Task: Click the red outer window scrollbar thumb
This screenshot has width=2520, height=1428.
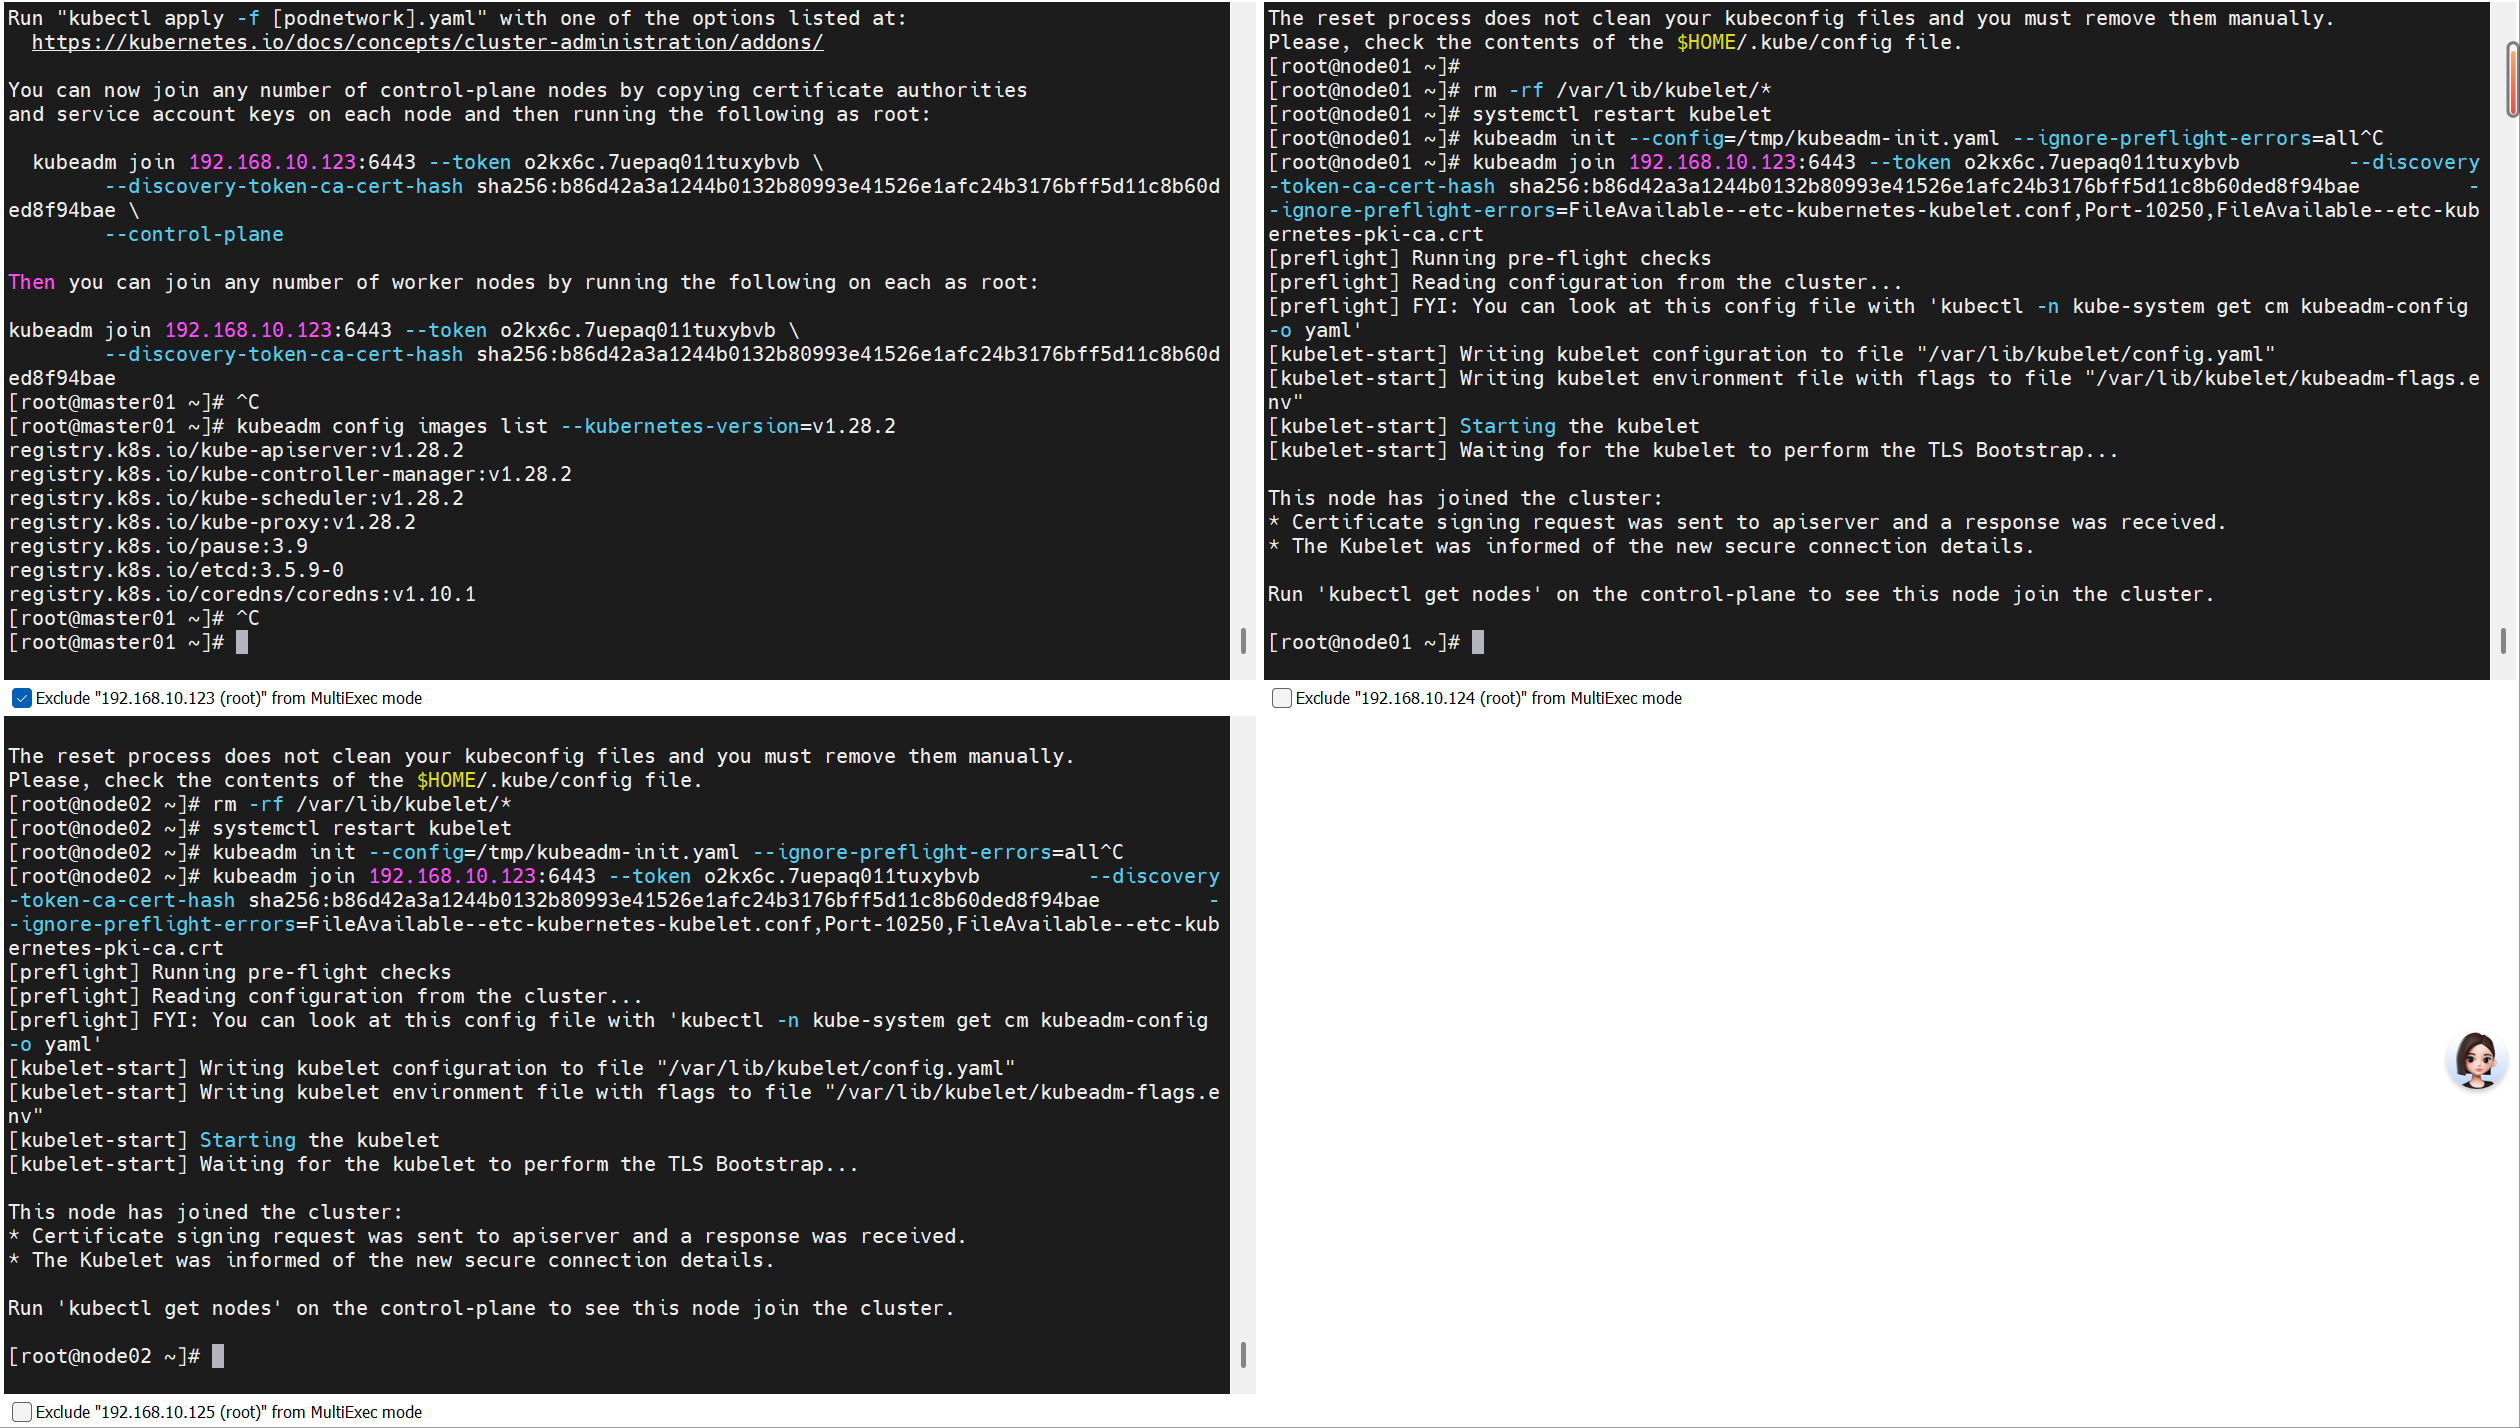Action: tap(2512, 80)
